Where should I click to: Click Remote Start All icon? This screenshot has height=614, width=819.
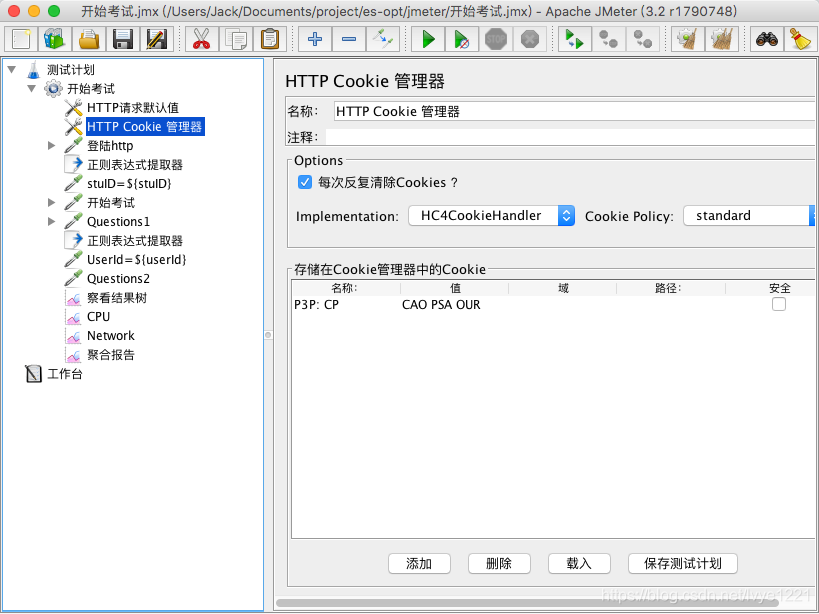(575, 39)
